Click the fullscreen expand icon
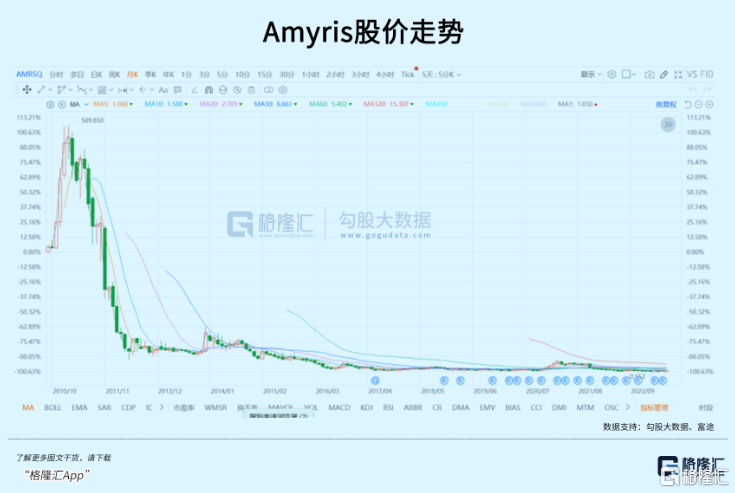This screenshot has height=493, width=735. click(x=678, y=75)
